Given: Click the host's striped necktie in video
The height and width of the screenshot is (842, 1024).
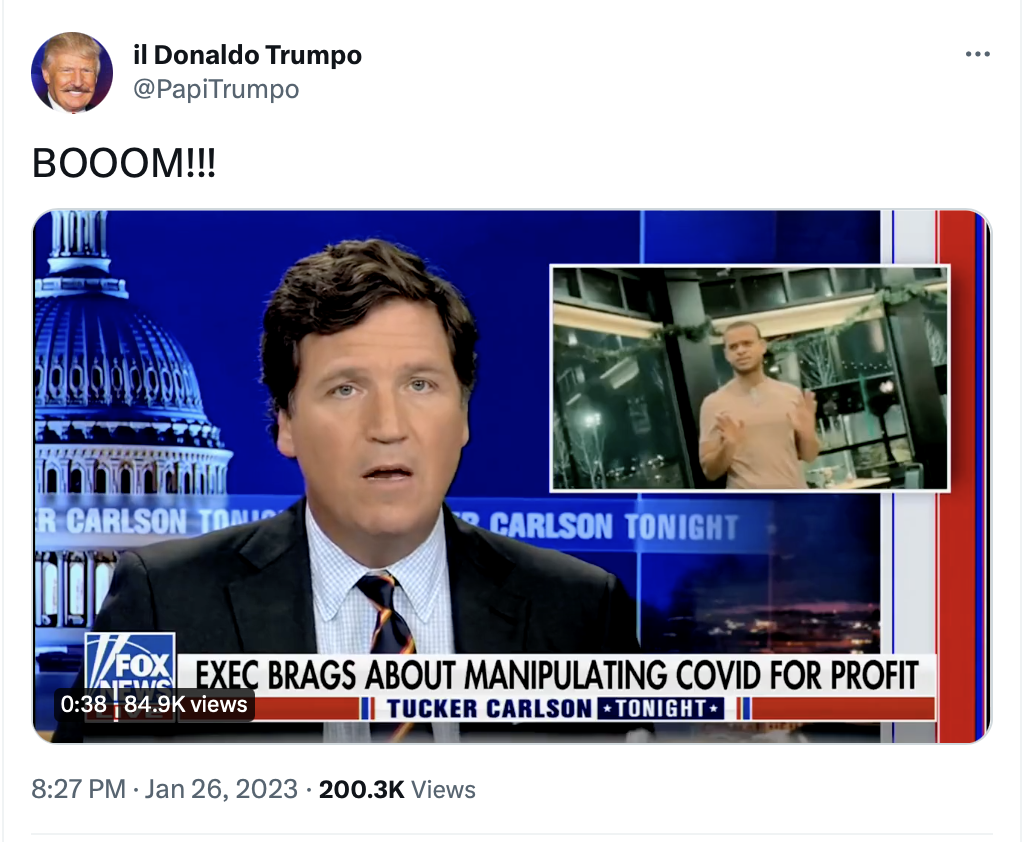Looking at the screenshot, I should tap(385, 614).
